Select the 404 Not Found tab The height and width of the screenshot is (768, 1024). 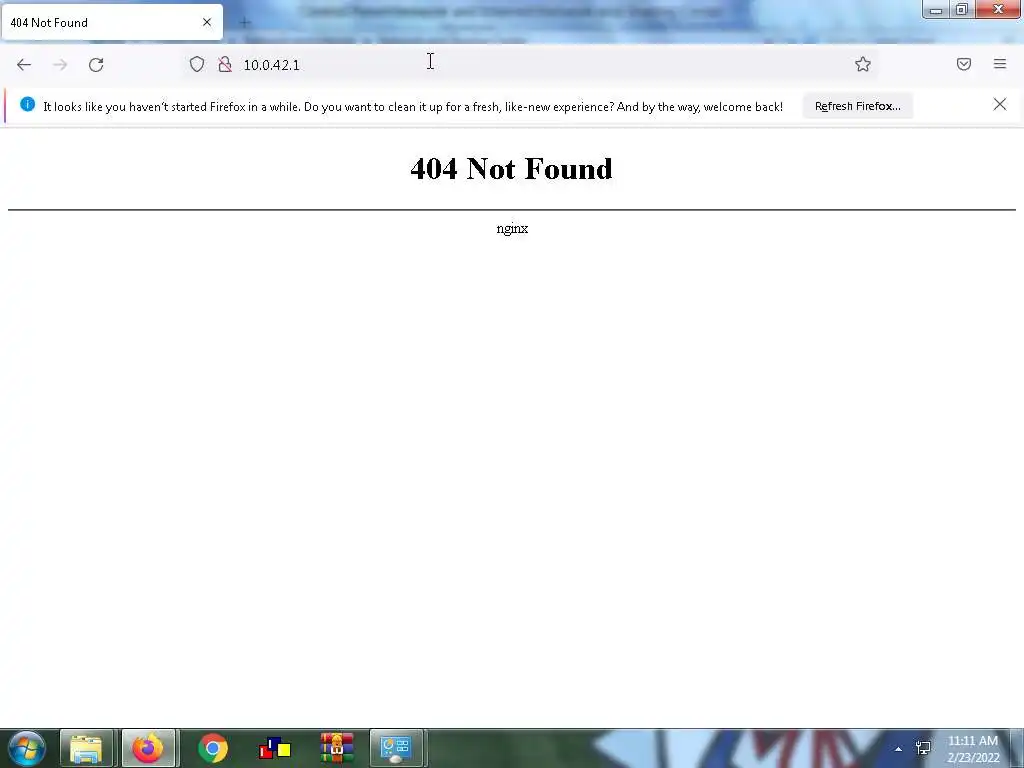tap(112, 22)
